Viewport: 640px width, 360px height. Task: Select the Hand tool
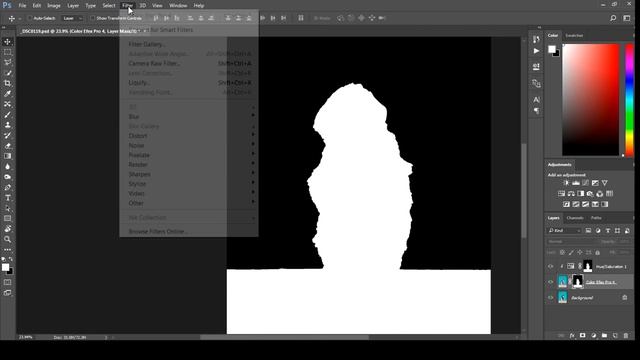click(x=7, y=229)
